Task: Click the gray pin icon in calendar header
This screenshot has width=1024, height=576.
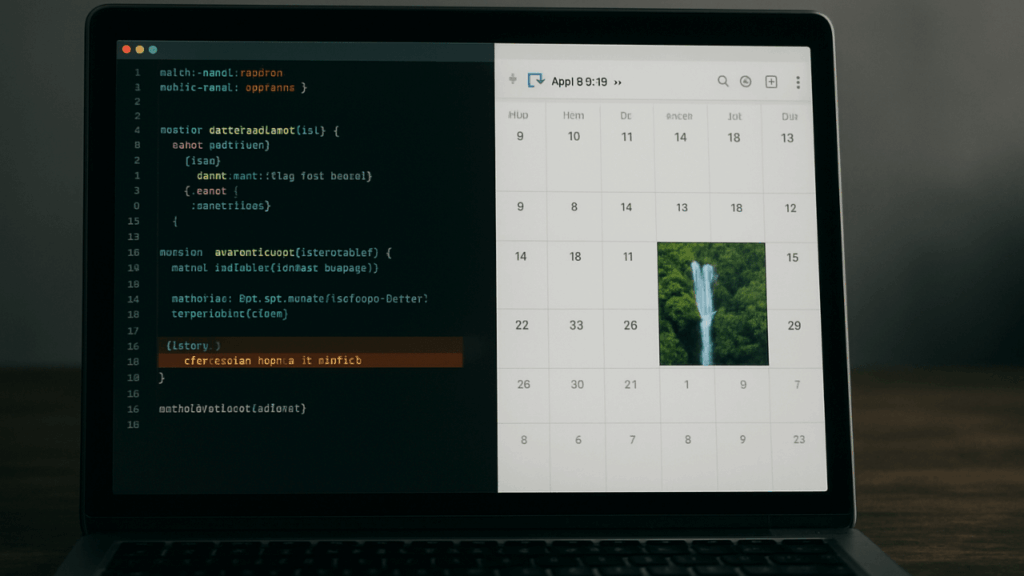Action: point(513,80)
